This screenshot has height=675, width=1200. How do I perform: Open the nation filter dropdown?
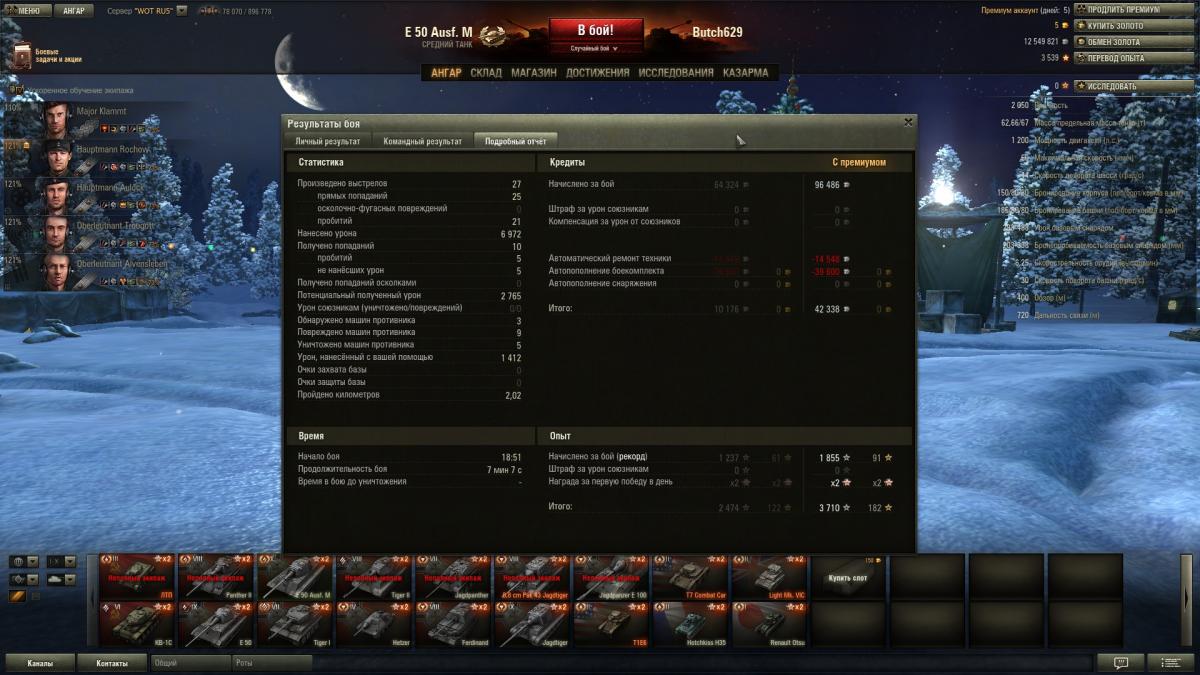point(25,562)
